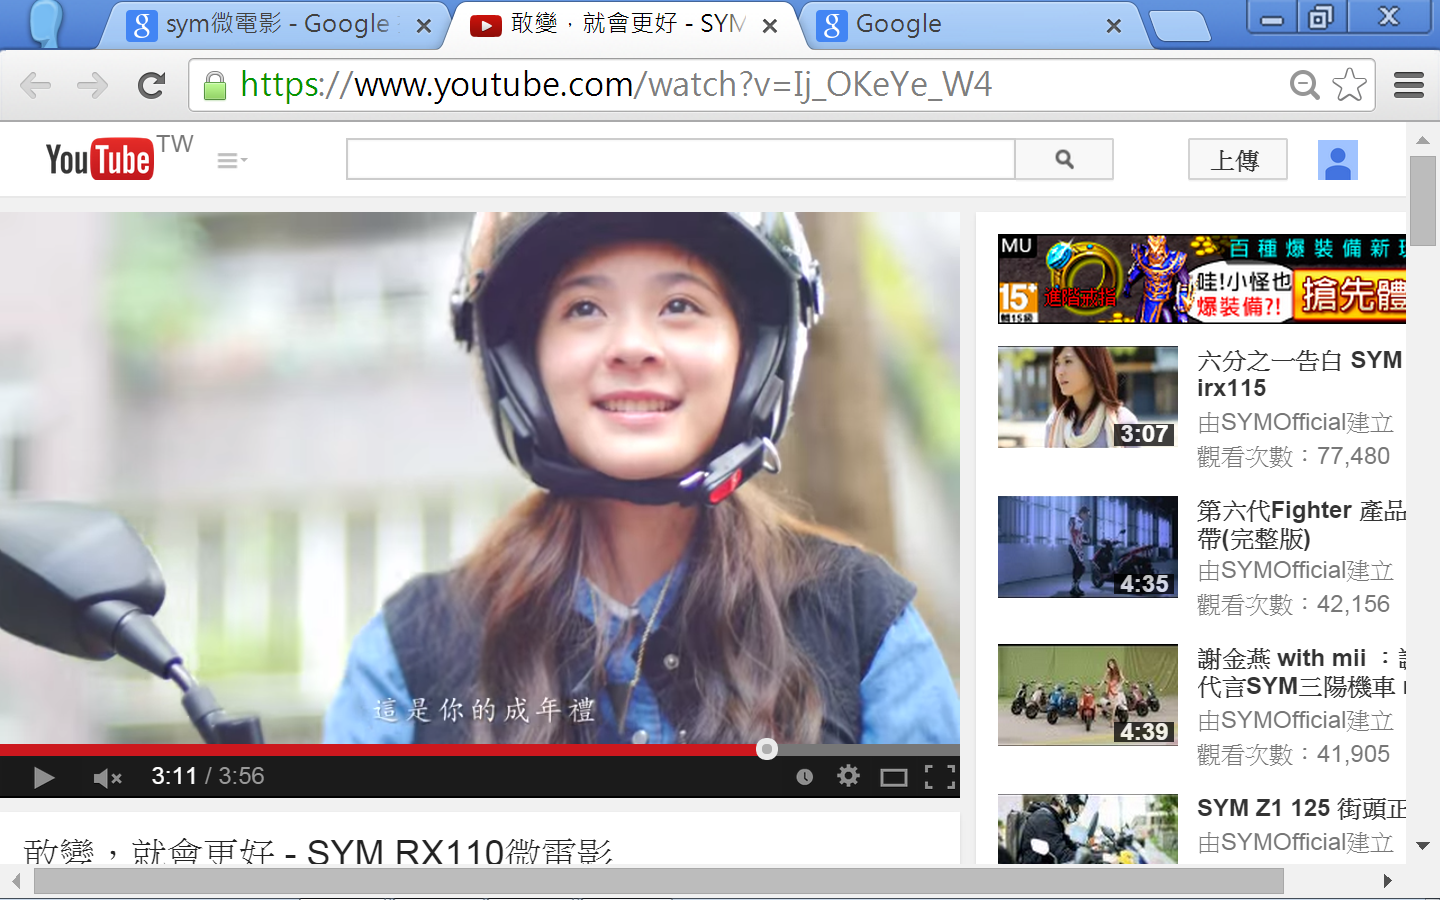Image resolution: width=1440 pixels, height=900 pixels.
Task: Open the MU game banner ad
Action: [x=1202, y=279]
